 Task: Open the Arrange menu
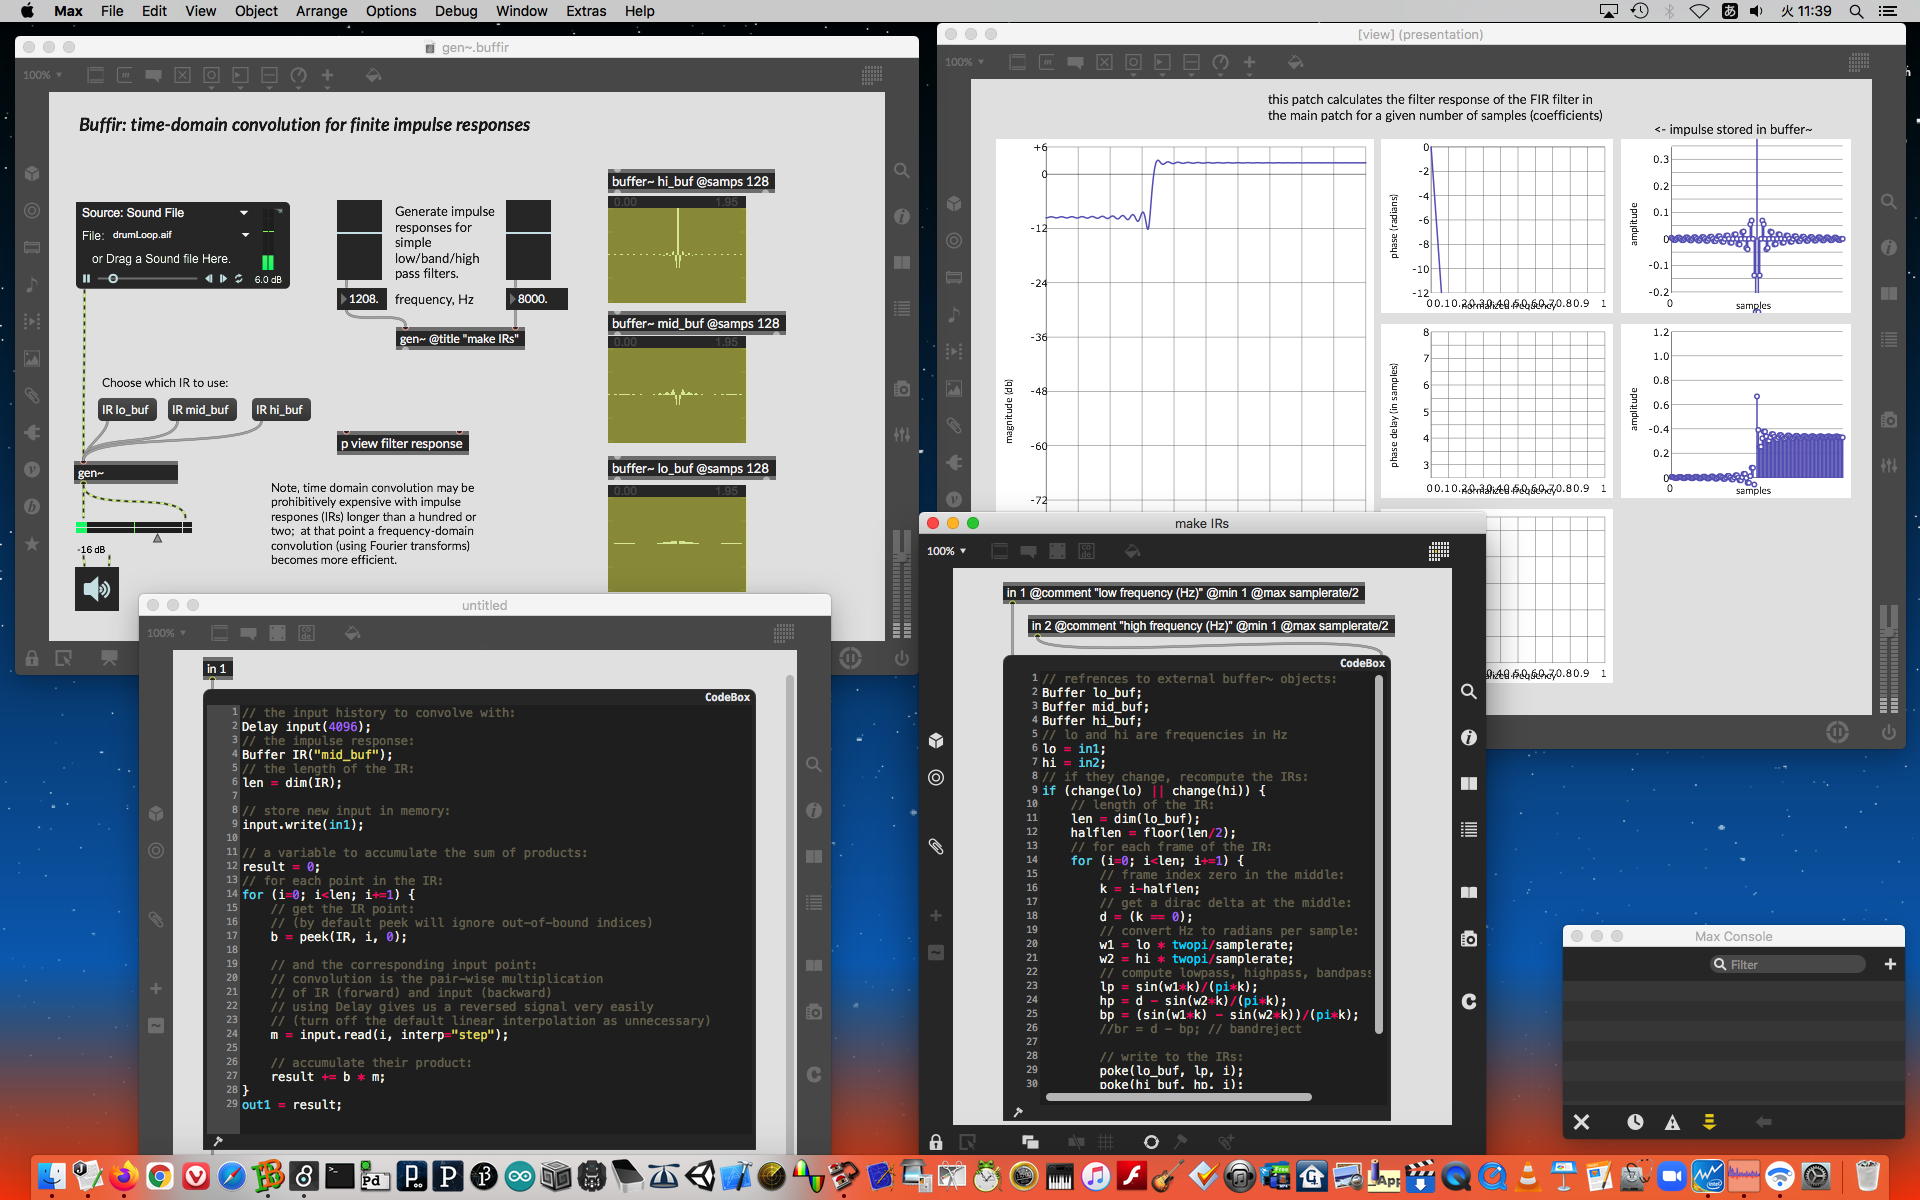point(321,11)
